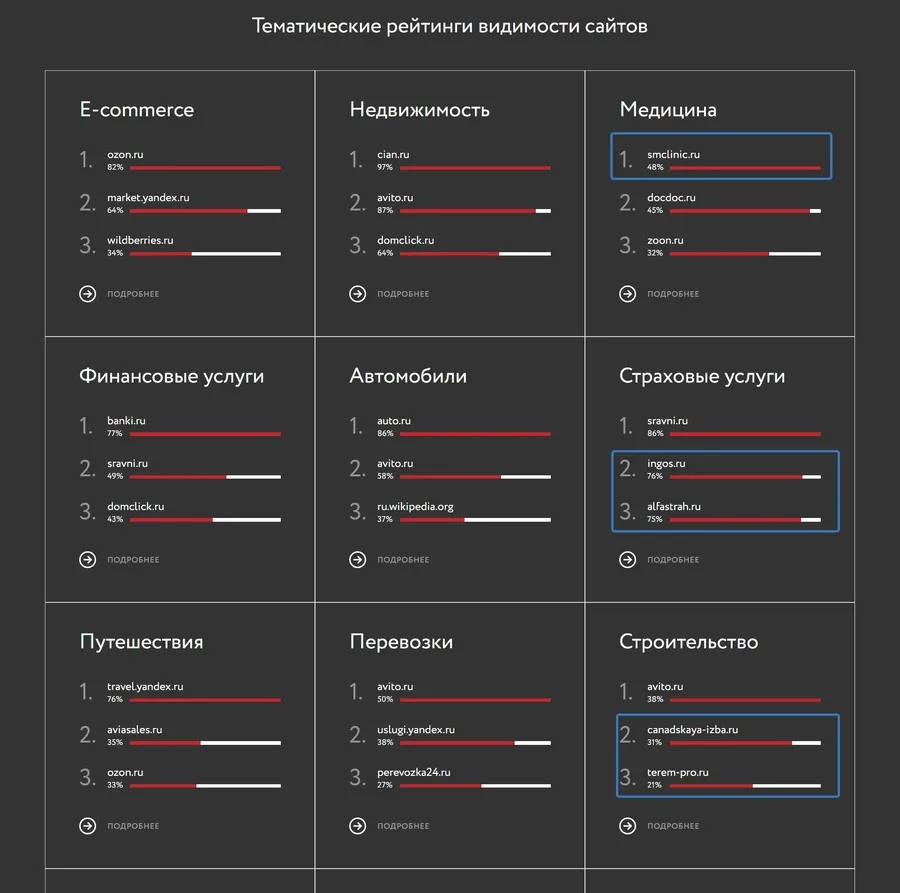Click the arrow icon under Недвижимость
Screen dimensions: 900x893
point(358,294)
